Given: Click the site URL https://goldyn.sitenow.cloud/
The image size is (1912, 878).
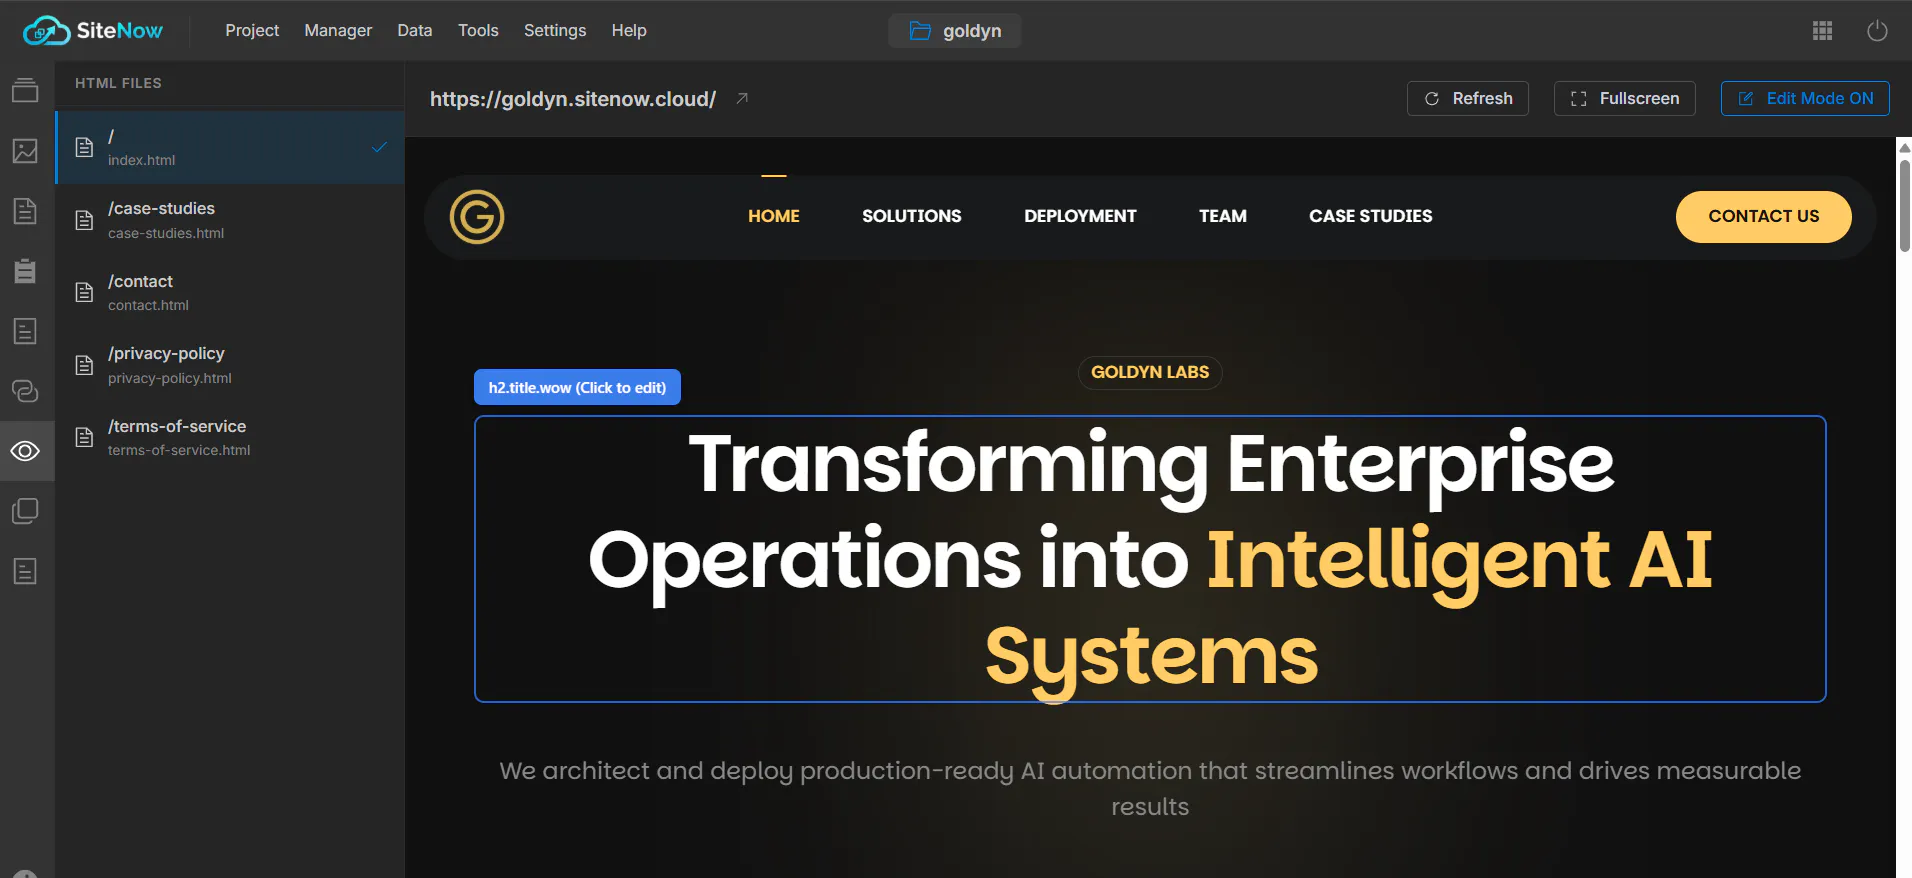Looking at the screenshot, I should coord(573,99).
